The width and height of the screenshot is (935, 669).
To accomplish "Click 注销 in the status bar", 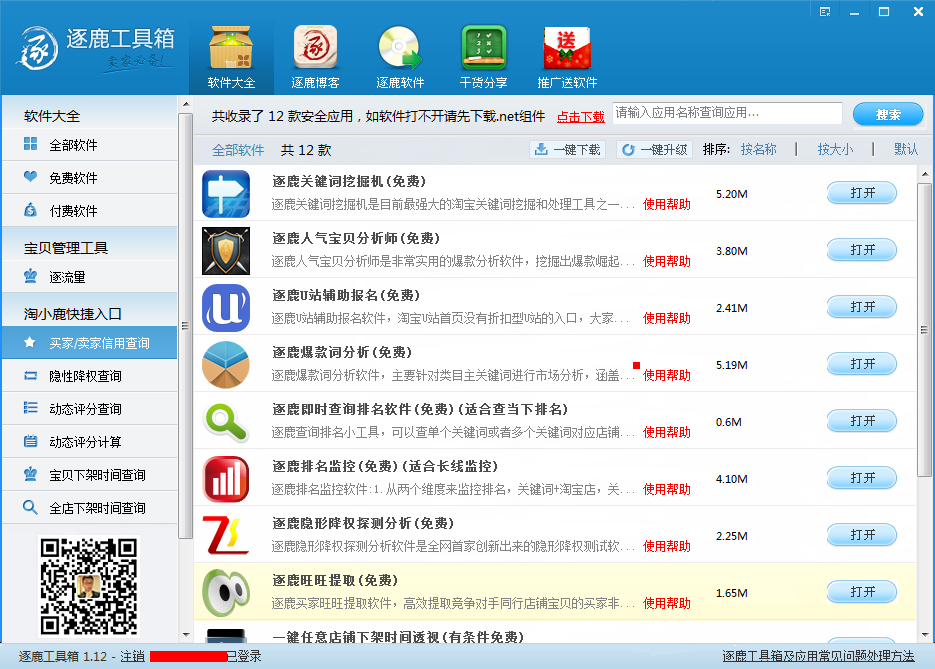I will [x=132, y=656].
